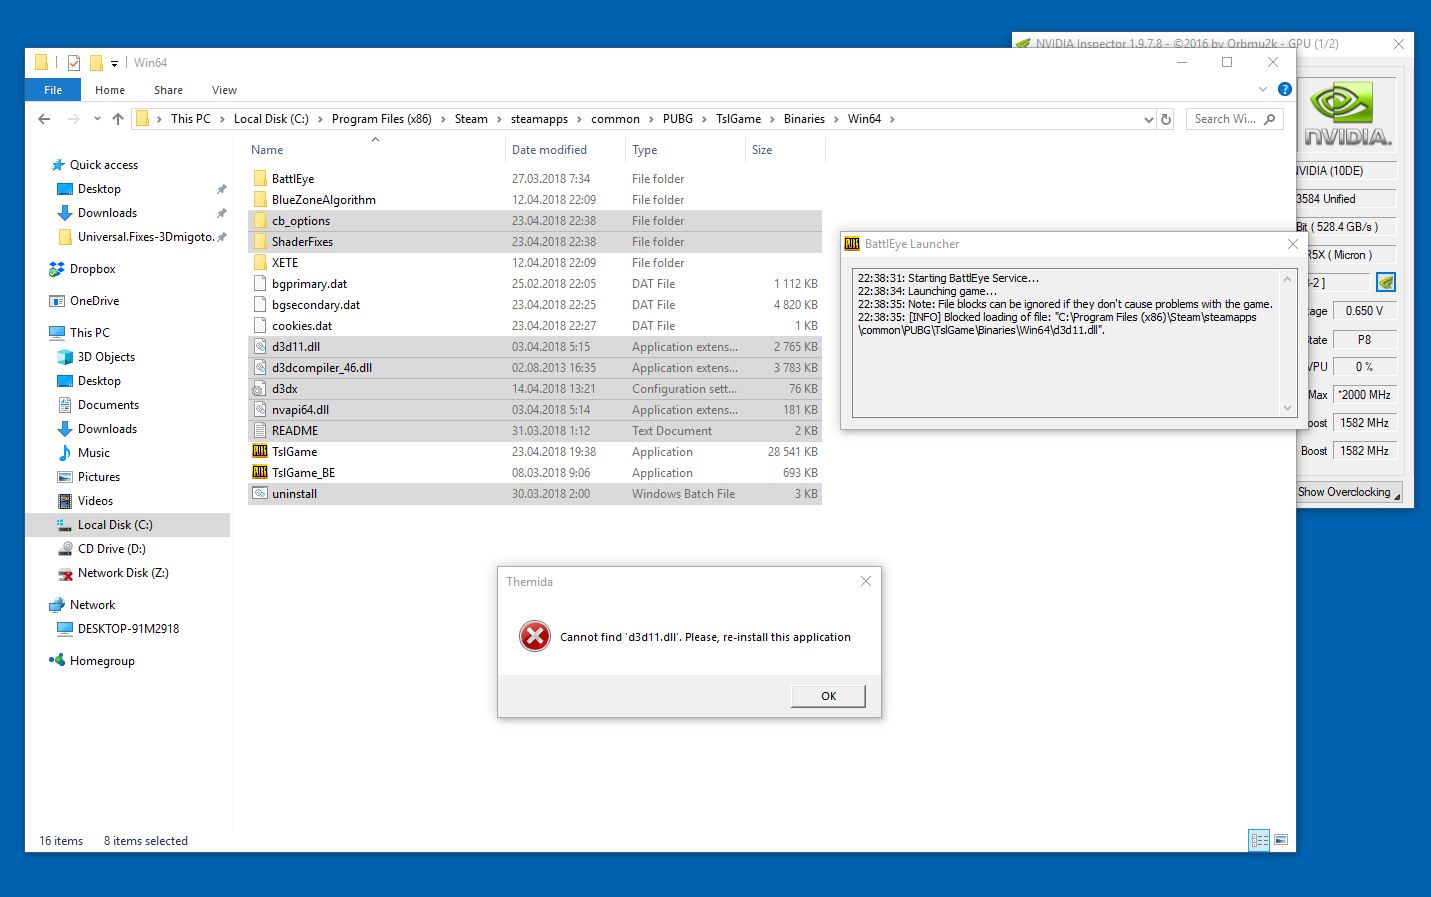The height and width of the screenshot is (897, 1431).
Task: Click the down arrow of BattlEye log scrollbar
Action: pos(1287,407)
